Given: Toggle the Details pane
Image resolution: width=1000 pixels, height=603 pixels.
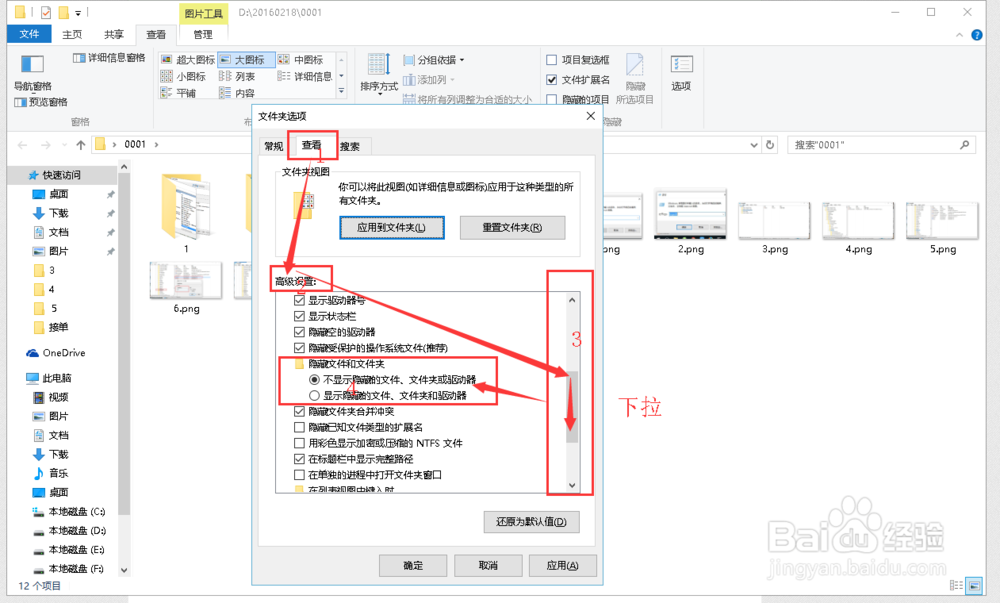Looking at the screenshot, I should (x=109, y=58).
